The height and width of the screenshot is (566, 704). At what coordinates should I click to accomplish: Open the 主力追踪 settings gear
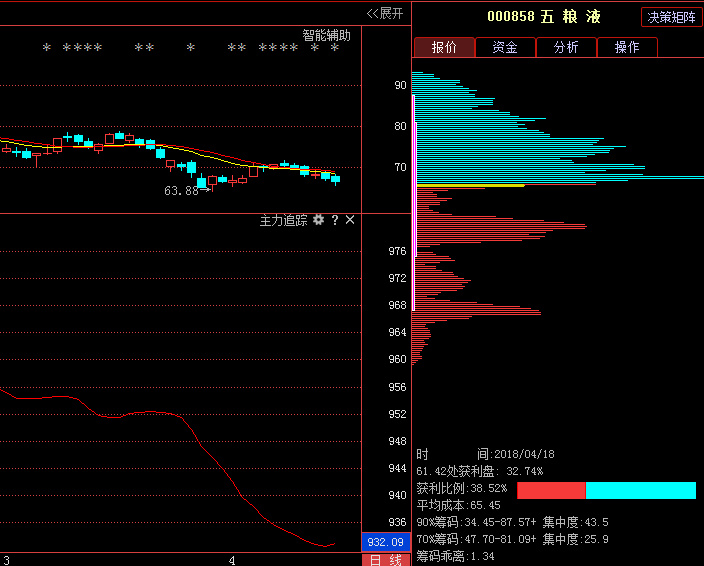click(318, 220)
